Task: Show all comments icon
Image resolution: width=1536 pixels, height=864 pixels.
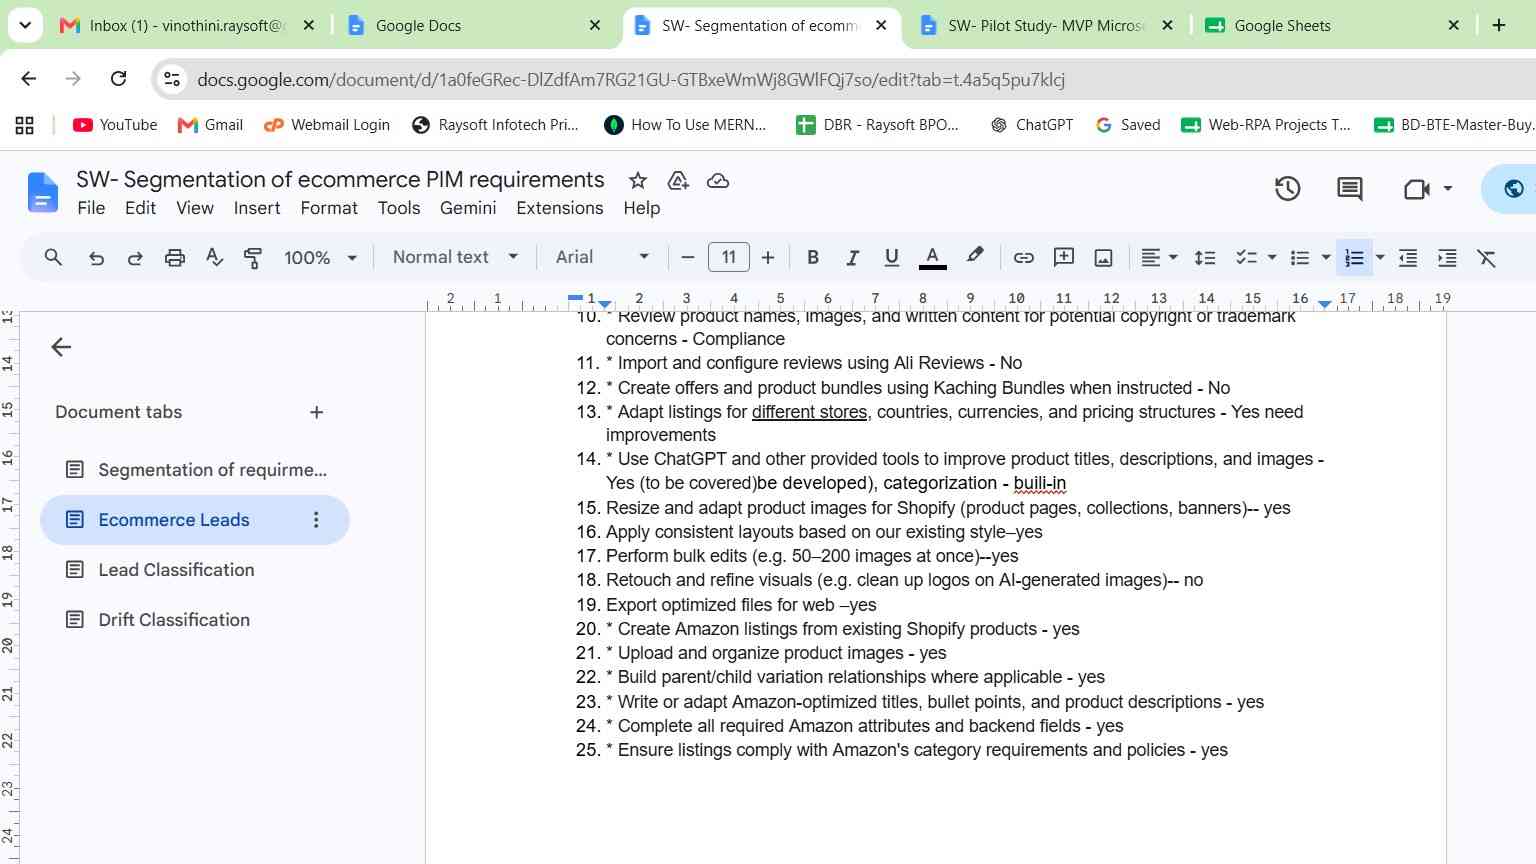Action: pyautogui.click(x=1349, y=188)
